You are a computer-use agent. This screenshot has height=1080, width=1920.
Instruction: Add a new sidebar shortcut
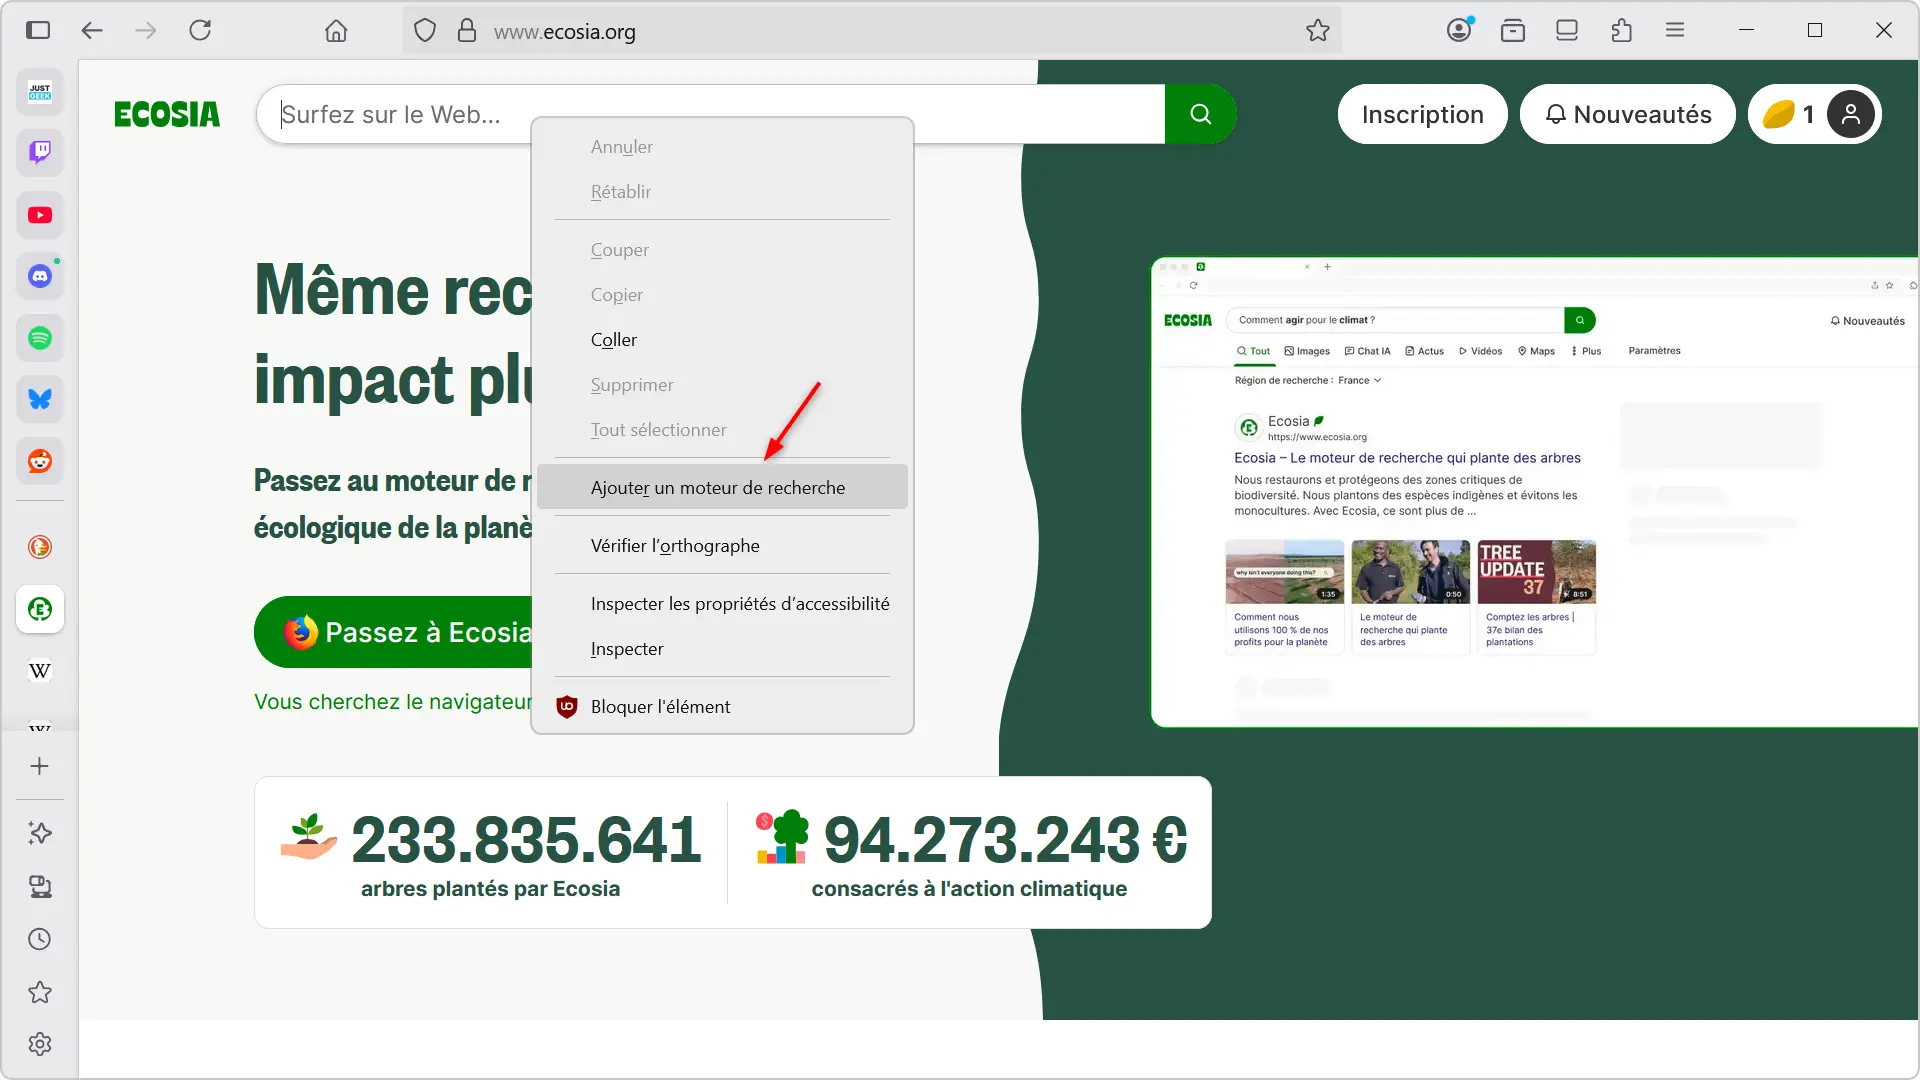pos(40,766)
